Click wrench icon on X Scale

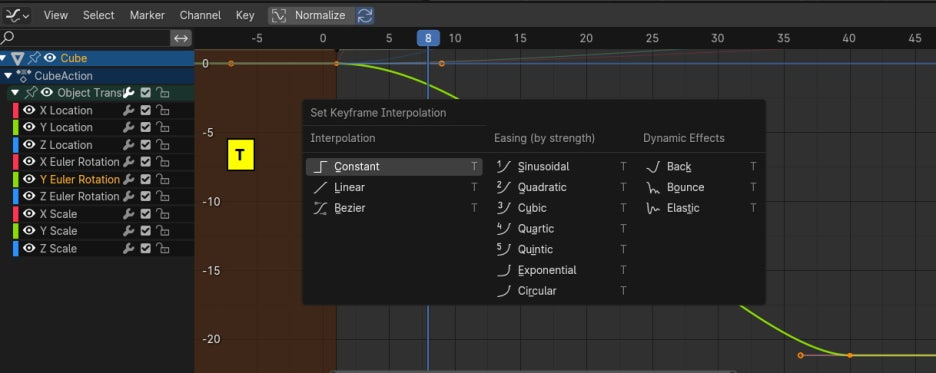(x=128, y=214)
